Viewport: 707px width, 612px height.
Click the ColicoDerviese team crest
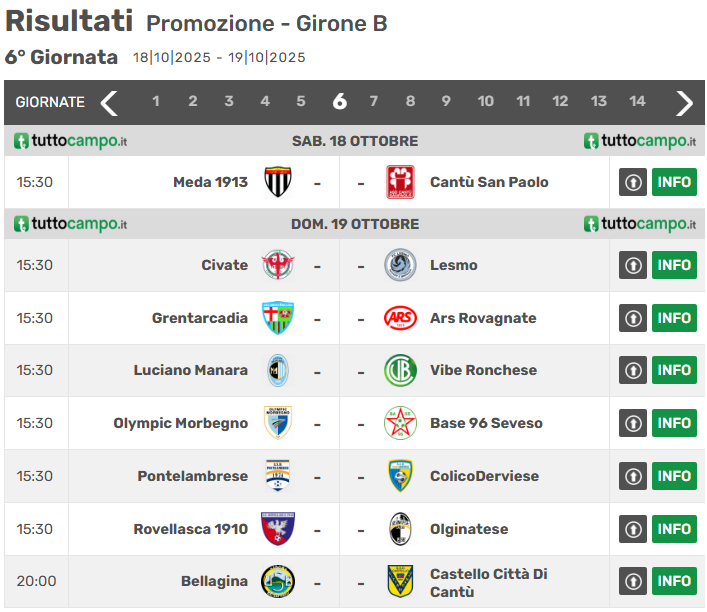[x=400, y=476]
